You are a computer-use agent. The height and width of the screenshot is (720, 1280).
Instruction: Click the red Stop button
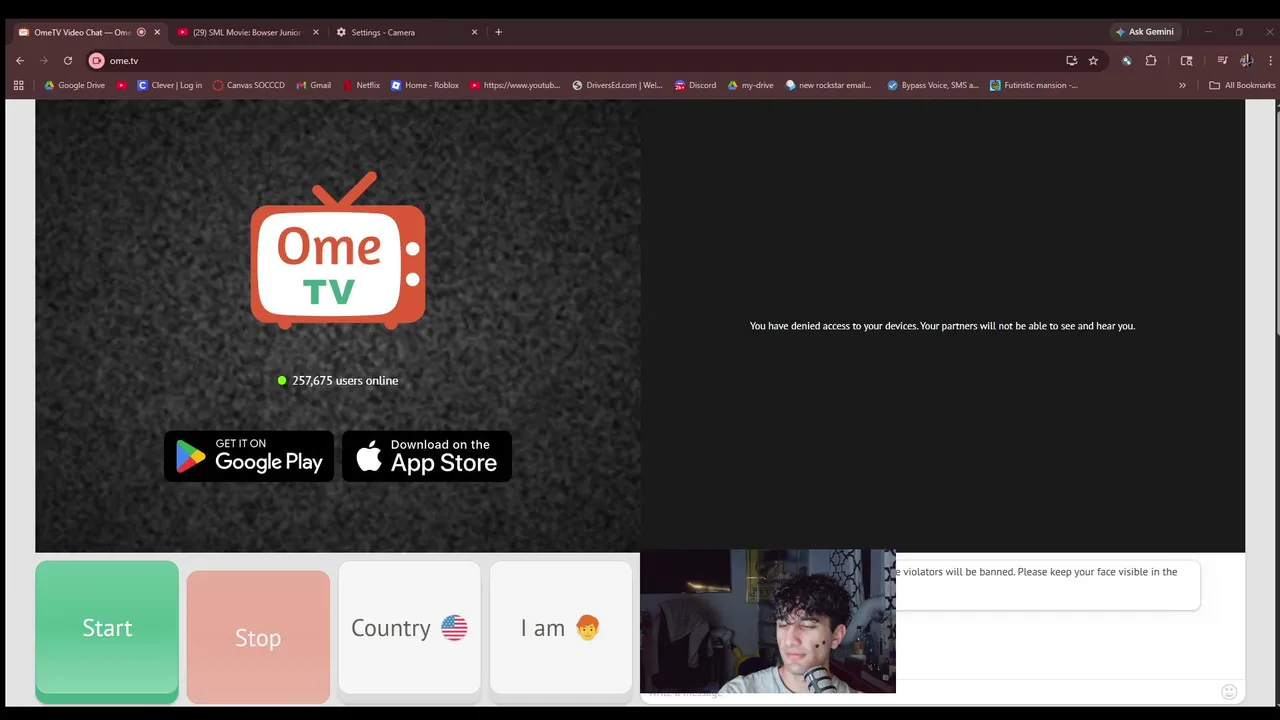[x=258, y=637]
